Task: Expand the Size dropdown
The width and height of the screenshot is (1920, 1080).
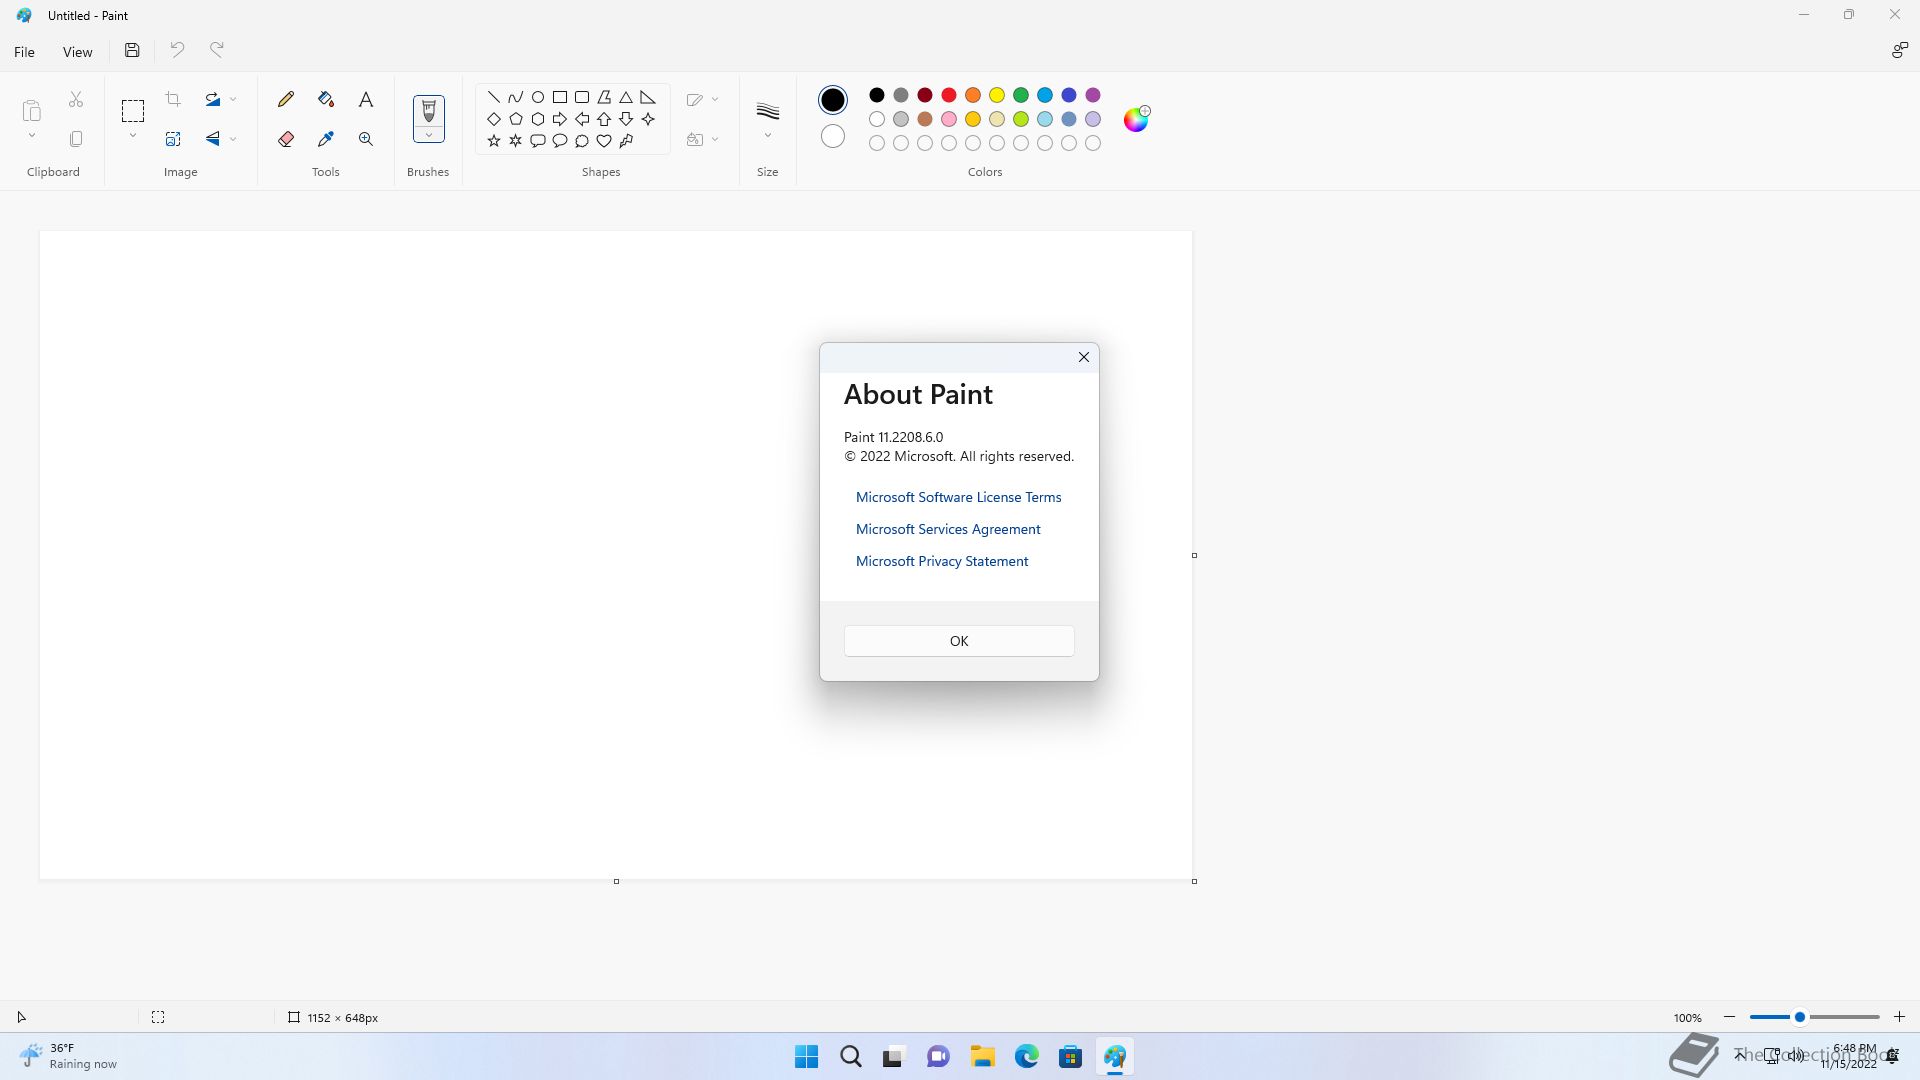Action: pyautogui.click(x=767, y=136)
